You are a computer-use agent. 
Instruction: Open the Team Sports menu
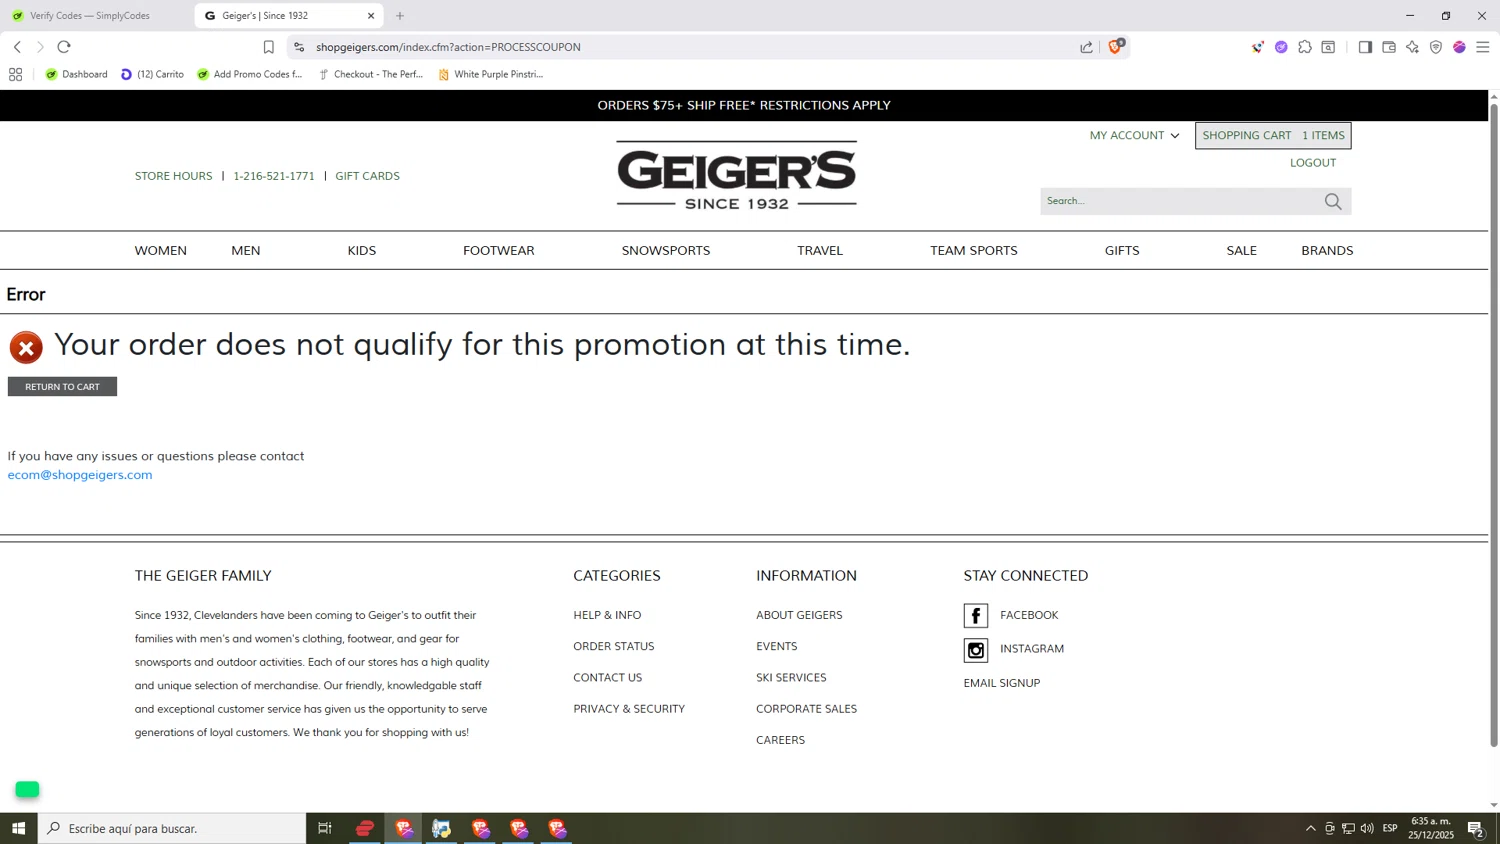[974, 251]
